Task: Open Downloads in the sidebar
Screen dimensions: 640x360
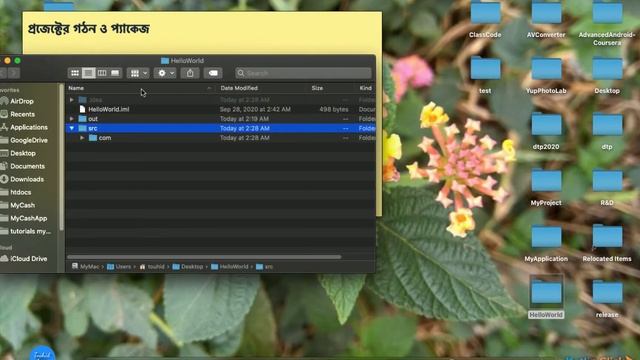Action: pyautogui.click(x=27, y=179)
